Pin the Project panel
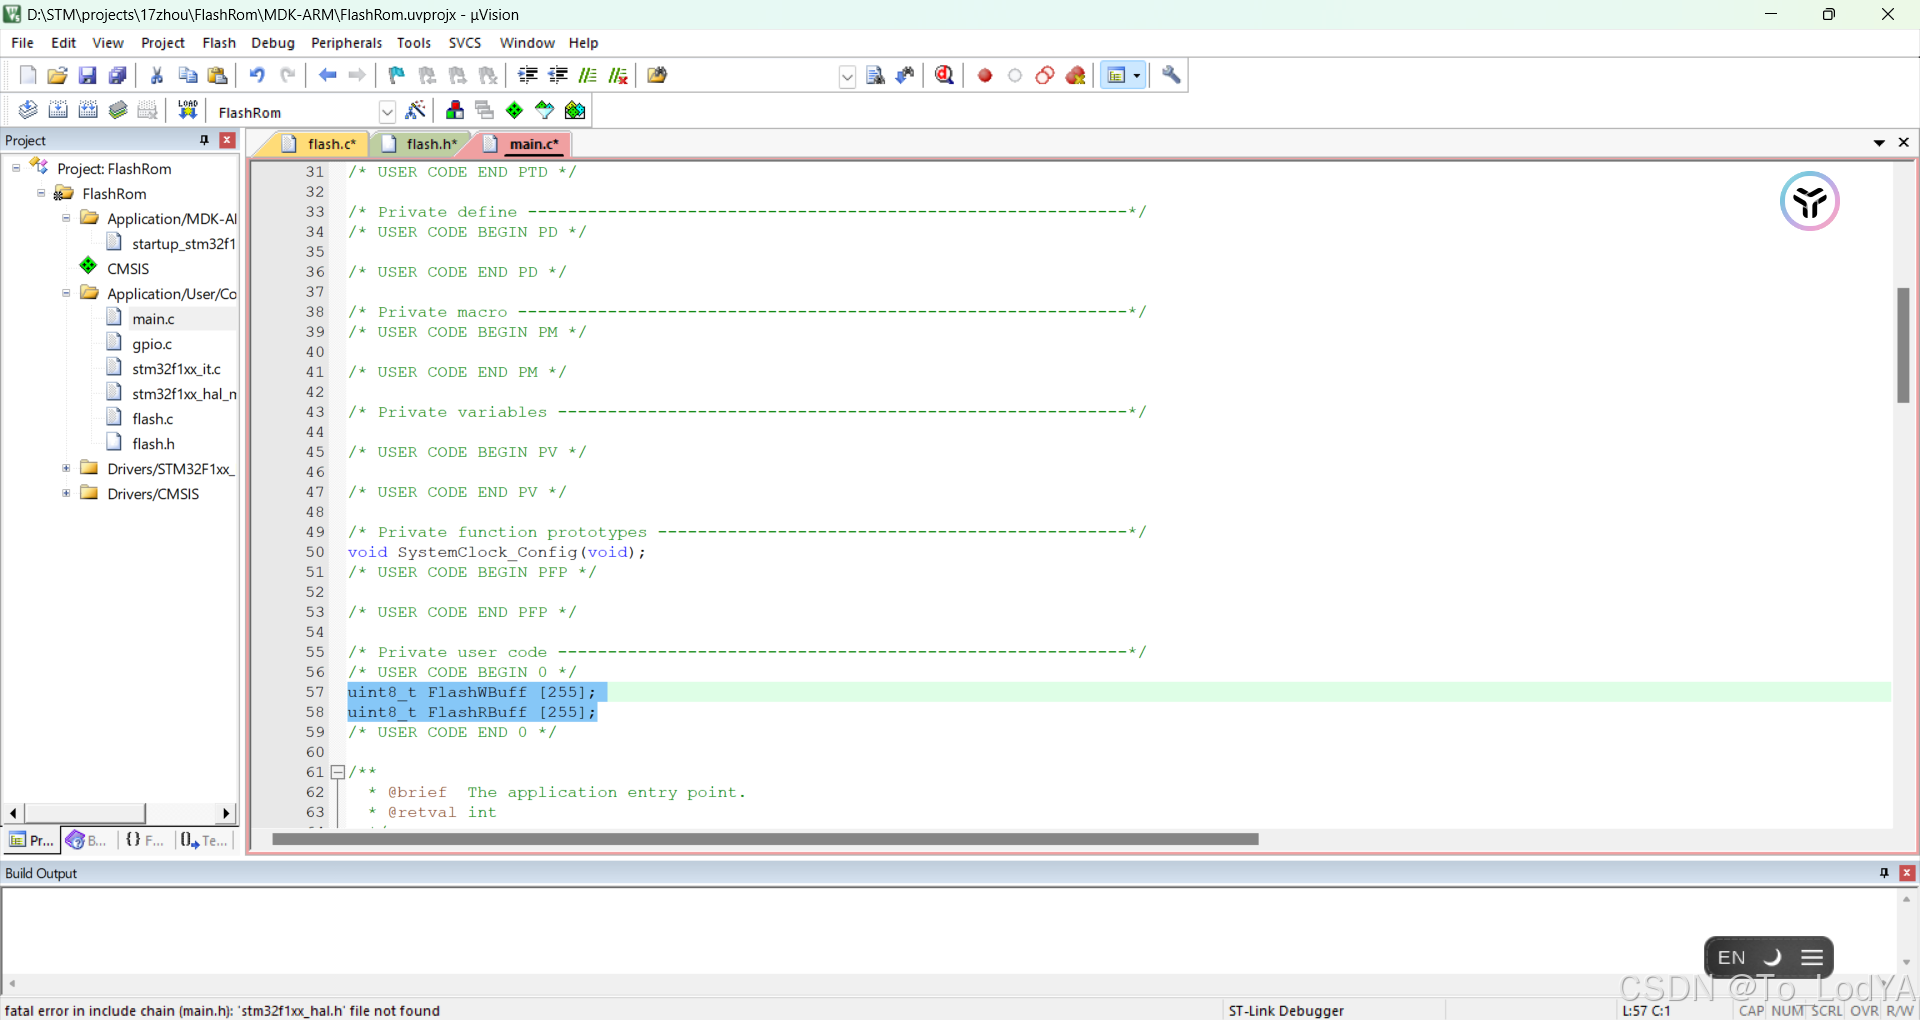 pos(205,140)
